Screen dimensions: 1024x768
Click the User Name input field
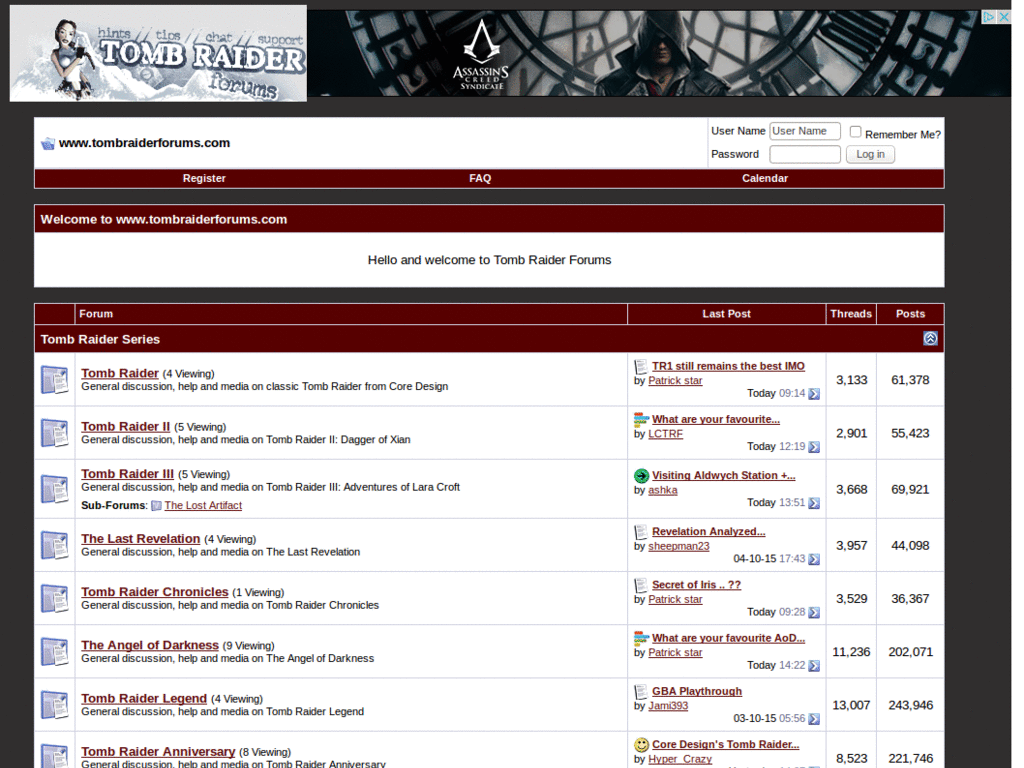click(805, 130)
